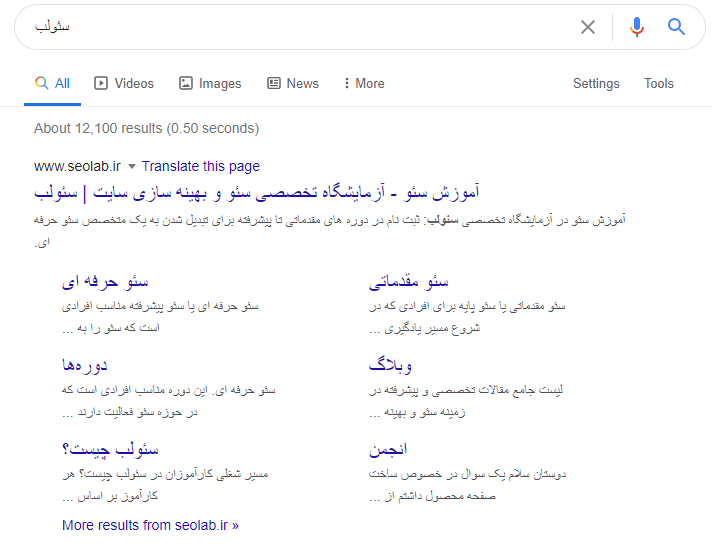Open the سئو حرفه ای sitelink

[105, 282]
